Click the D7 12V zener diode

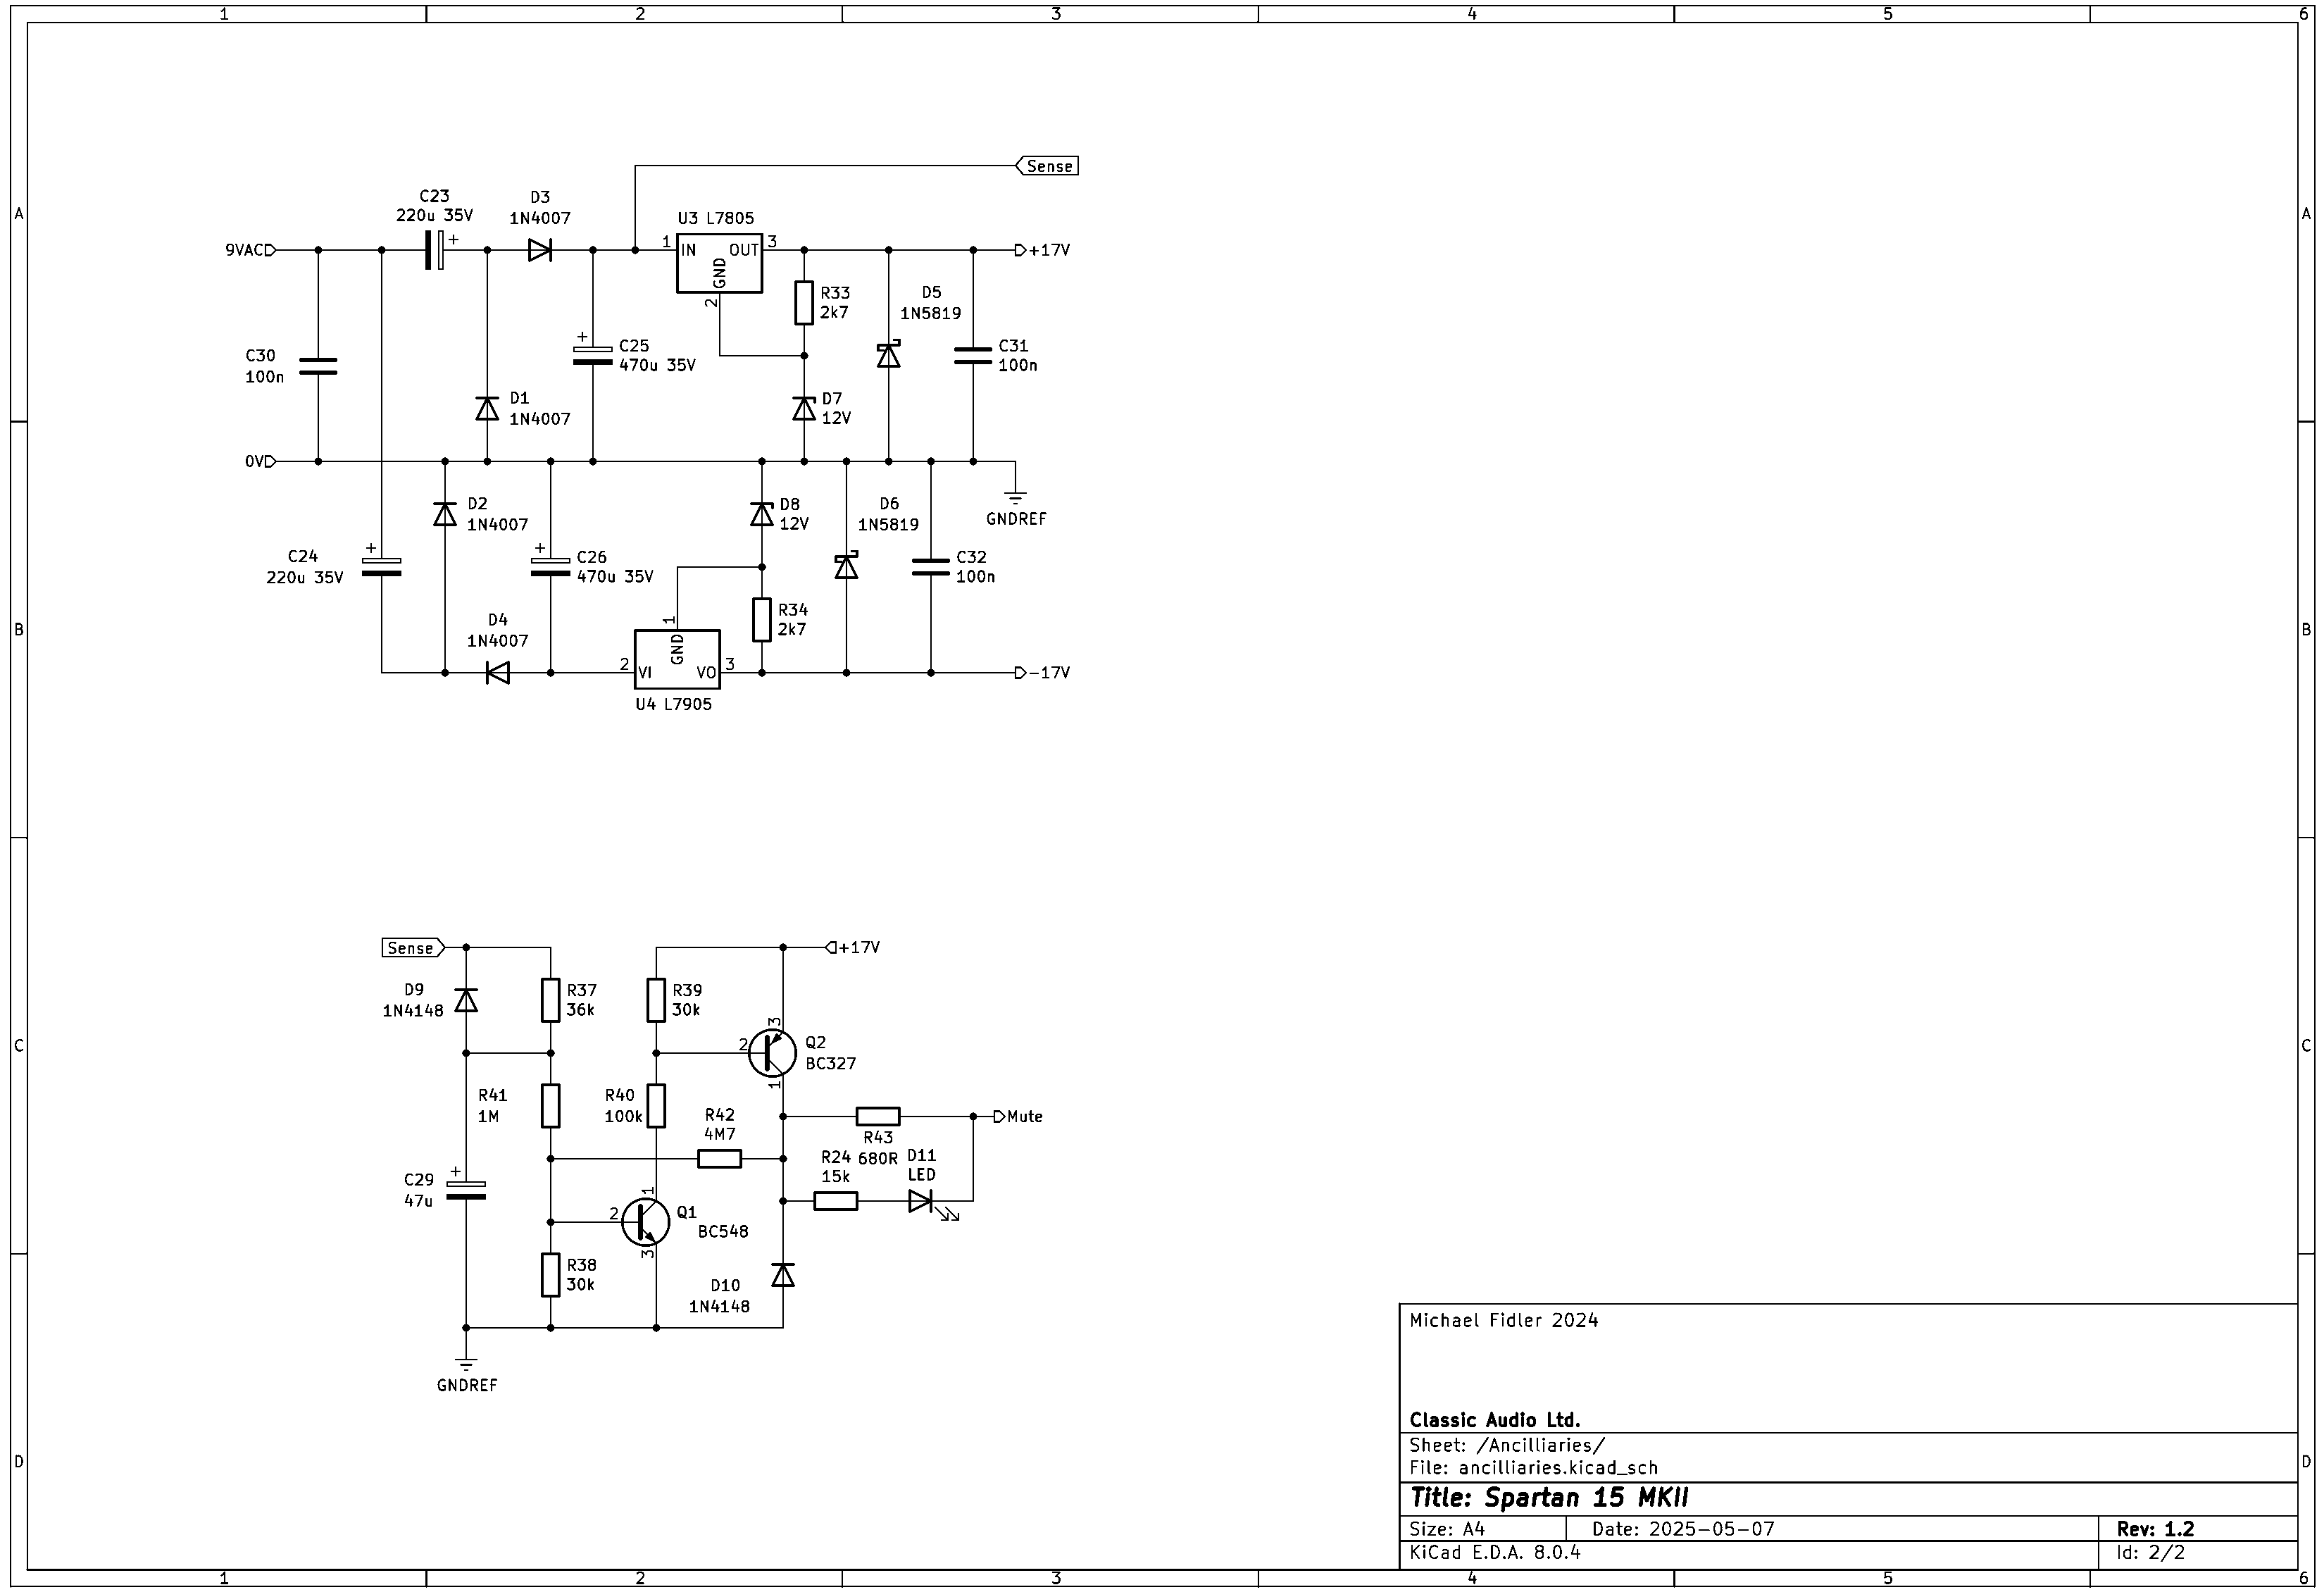tap(804, 408)
